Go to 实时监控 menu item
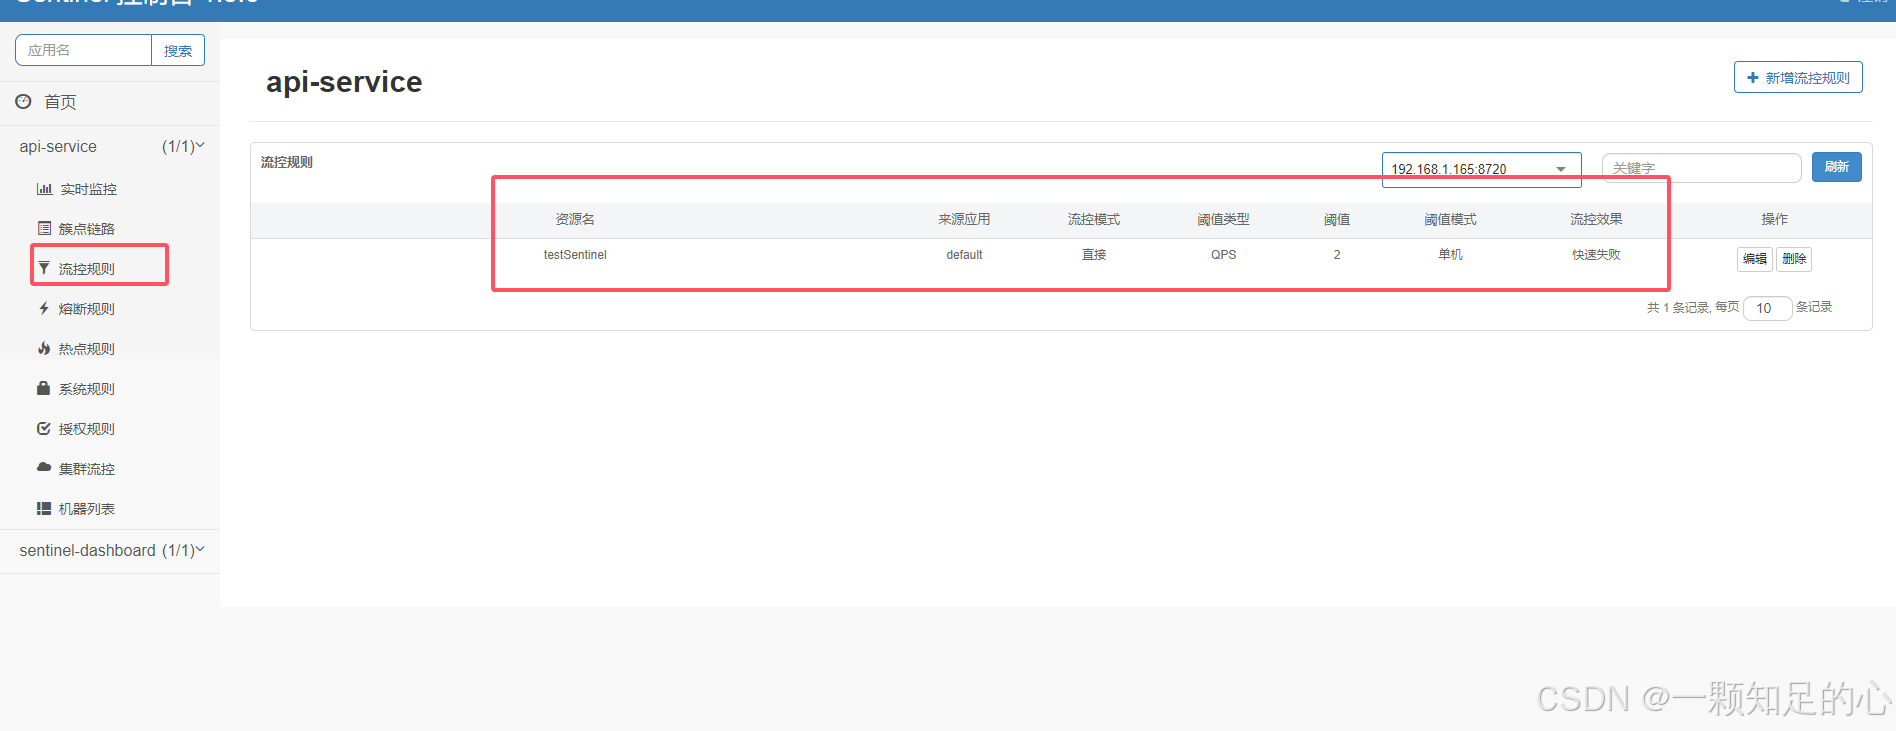 (88, 189)
